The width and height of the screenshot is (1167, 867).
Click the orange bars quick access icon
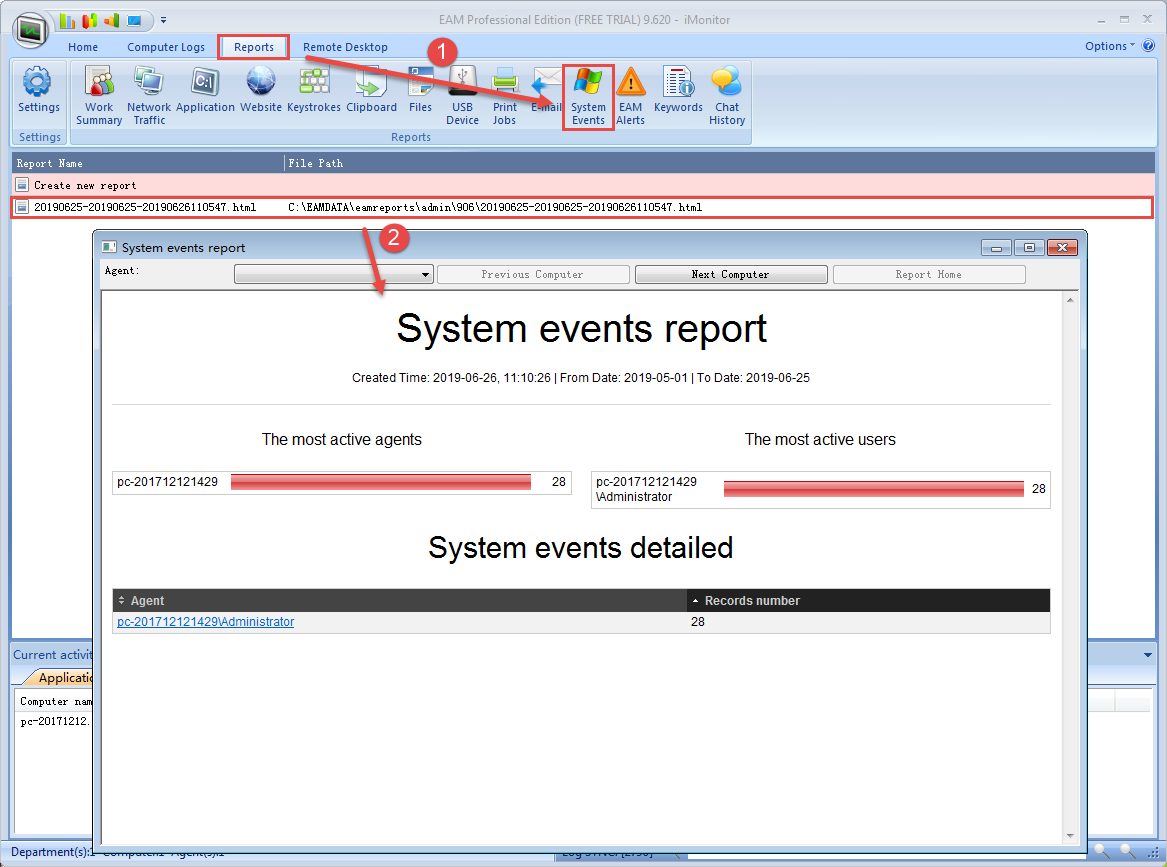pyautogui.click(x=112, y=20)
